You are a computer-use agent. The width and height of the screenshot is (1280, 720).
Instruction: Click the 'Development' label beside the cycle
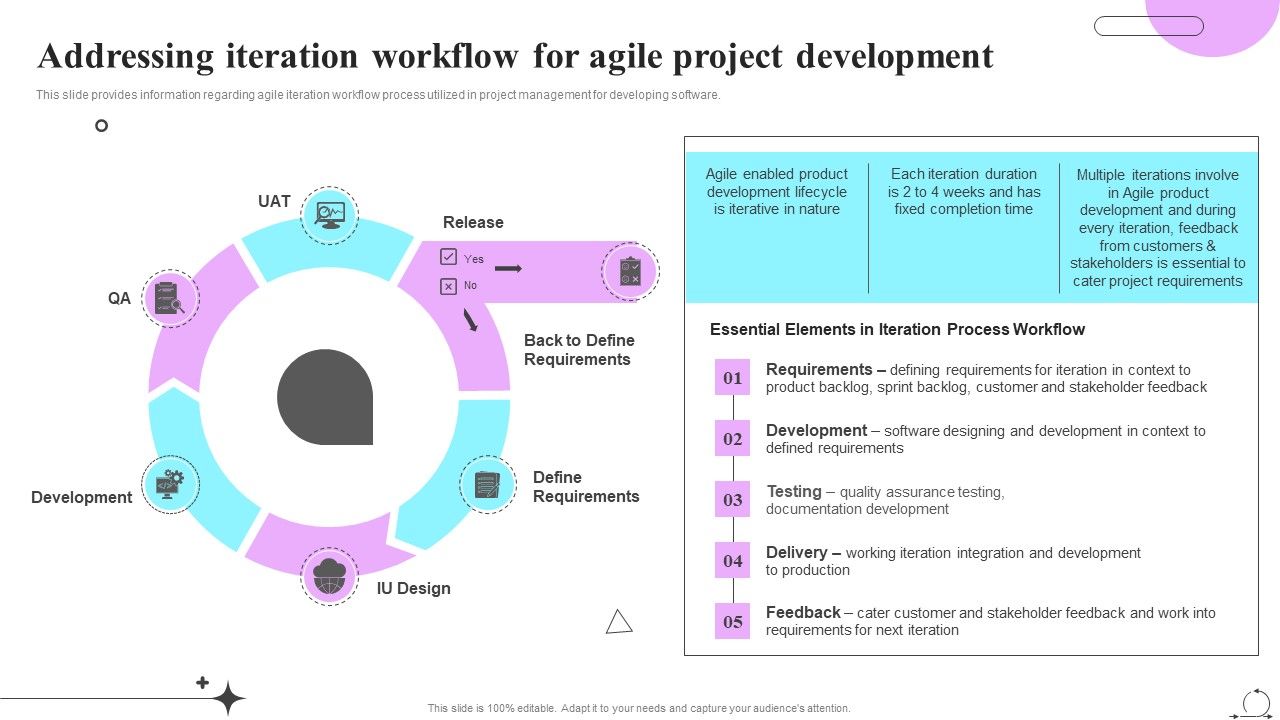click(81, 497)
